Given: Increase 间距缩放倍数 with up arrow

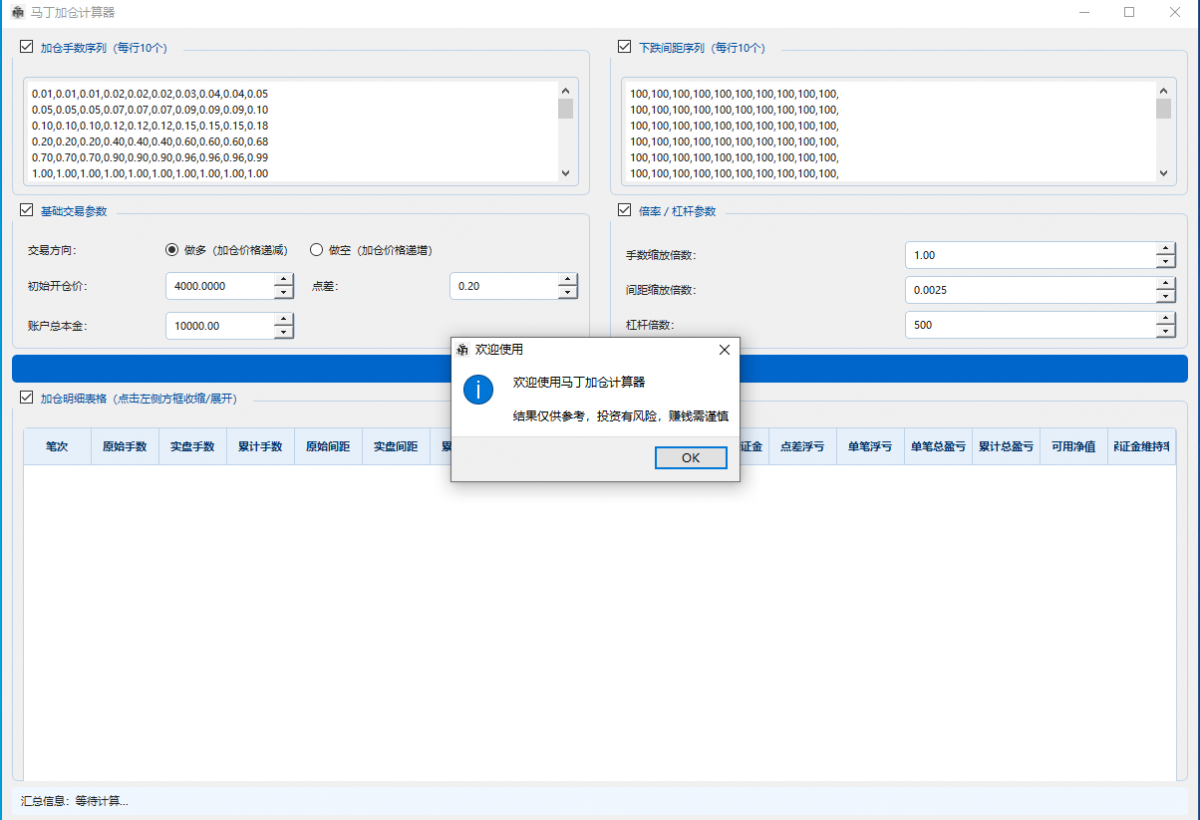Looking at the screenshot, I should [x=1165, y=283].
